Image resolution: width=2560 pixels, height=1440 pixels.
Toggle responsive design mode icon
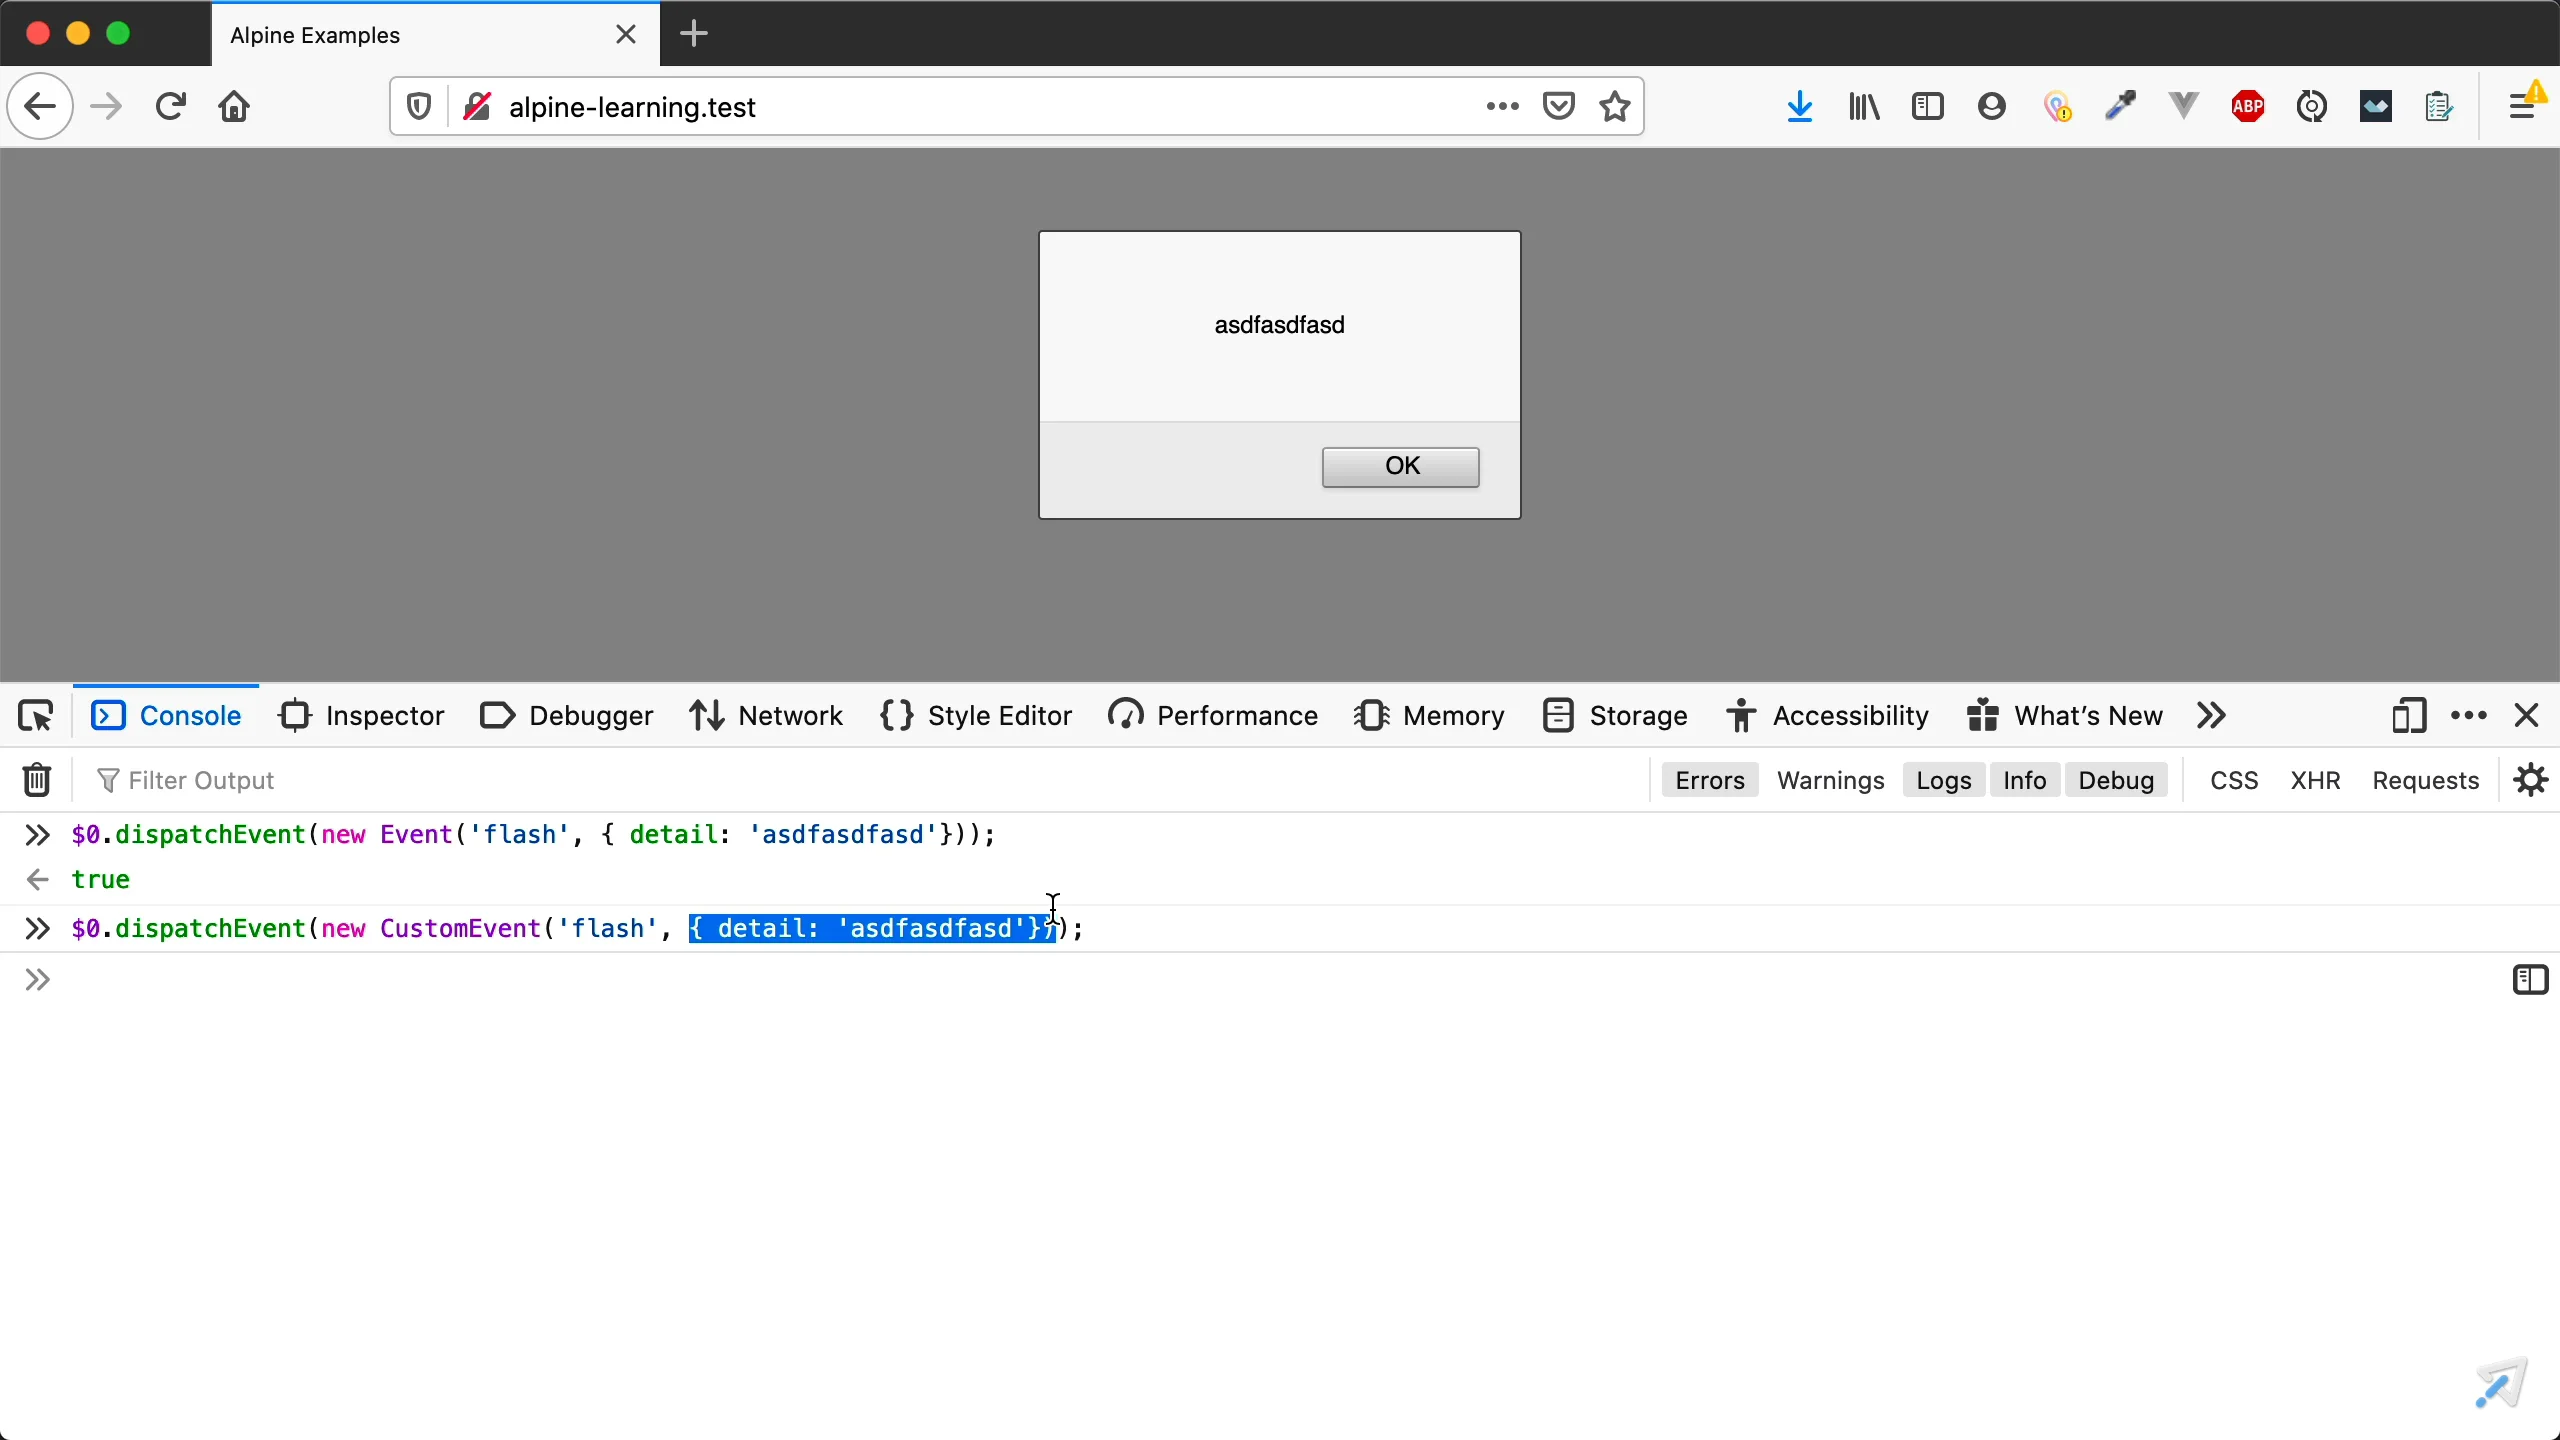[2408, 716]
